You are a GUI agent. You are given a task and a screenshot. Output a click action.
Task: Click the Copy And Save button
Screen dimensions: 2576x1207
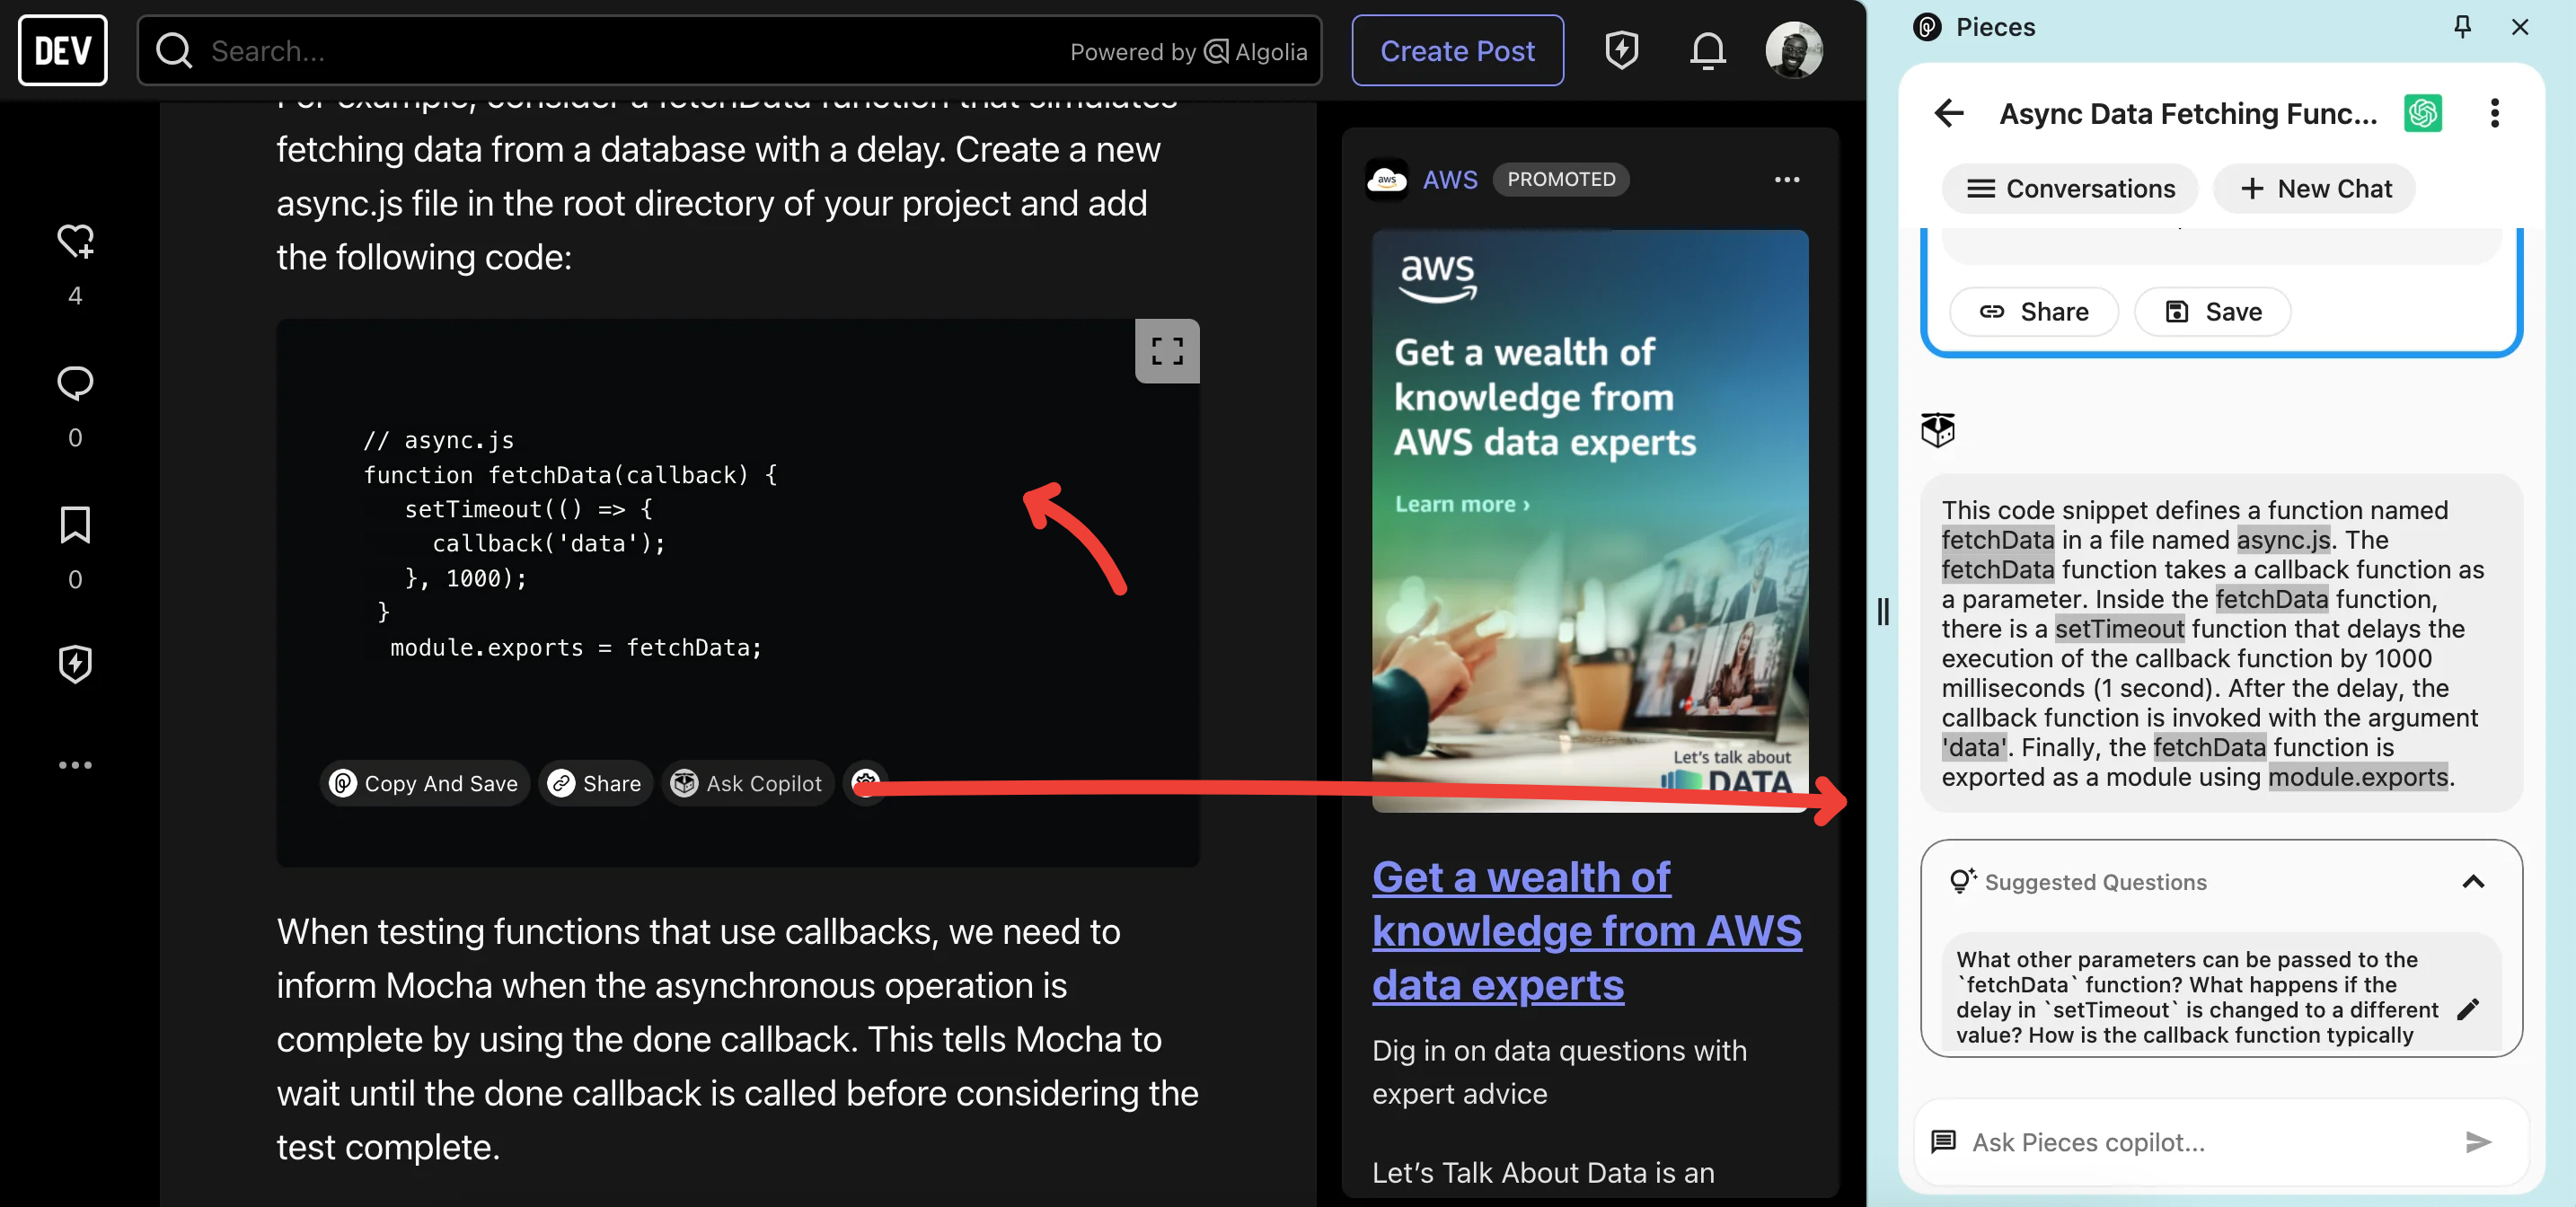[424, 783]
